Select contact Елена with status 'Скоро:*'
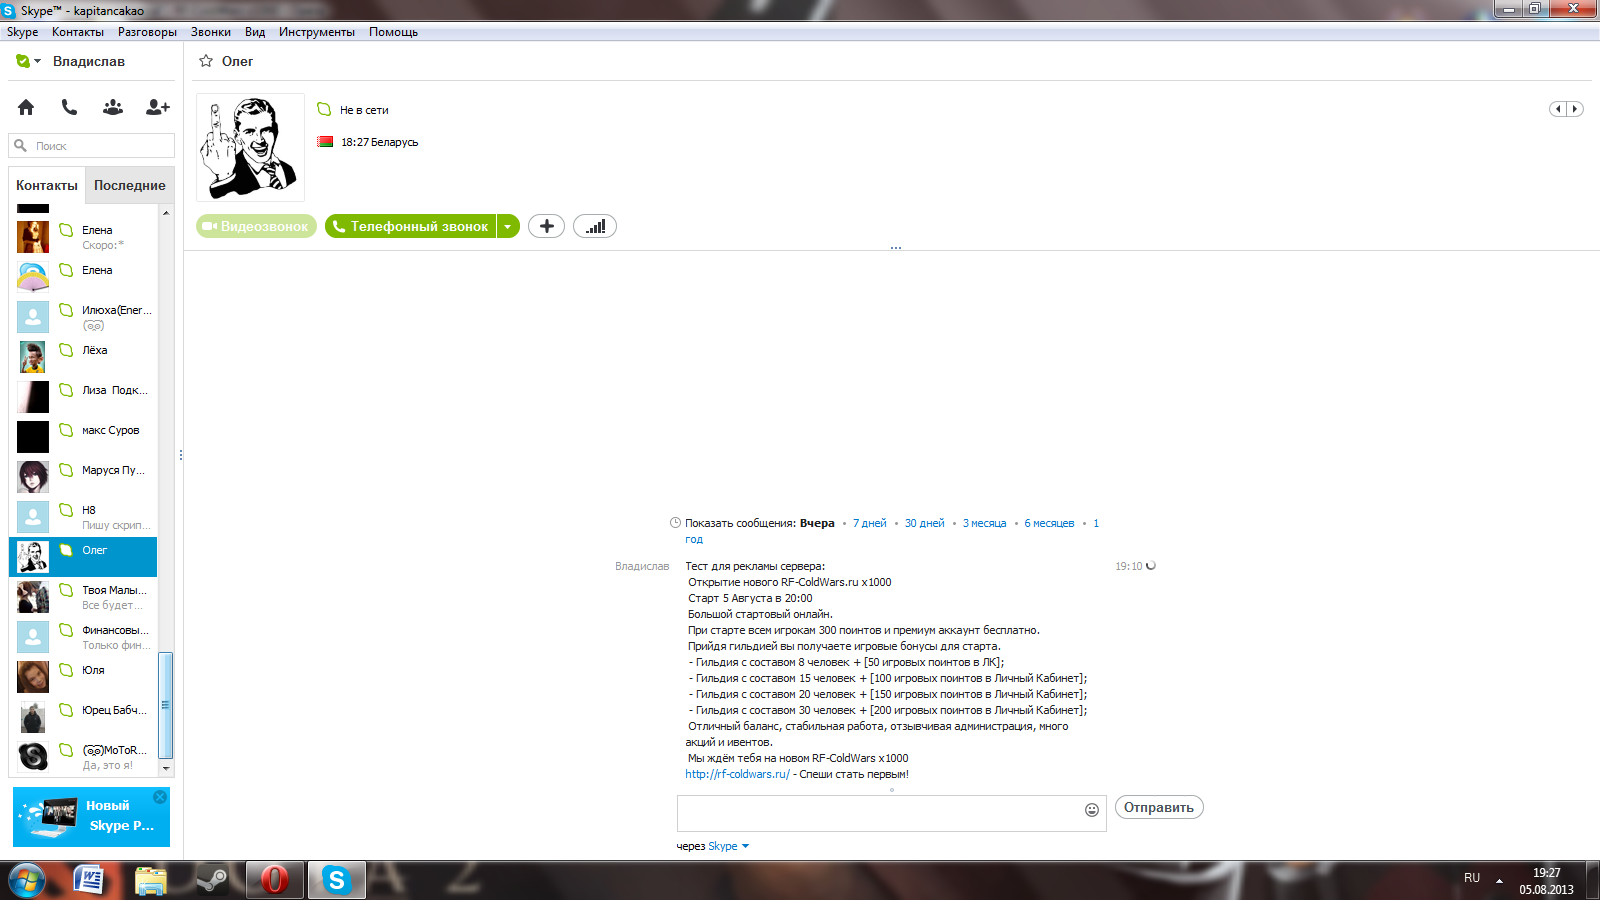Image resolution: width=1600 pixels, height=900 pixels. pyautogui.click(x=83, y=237)
